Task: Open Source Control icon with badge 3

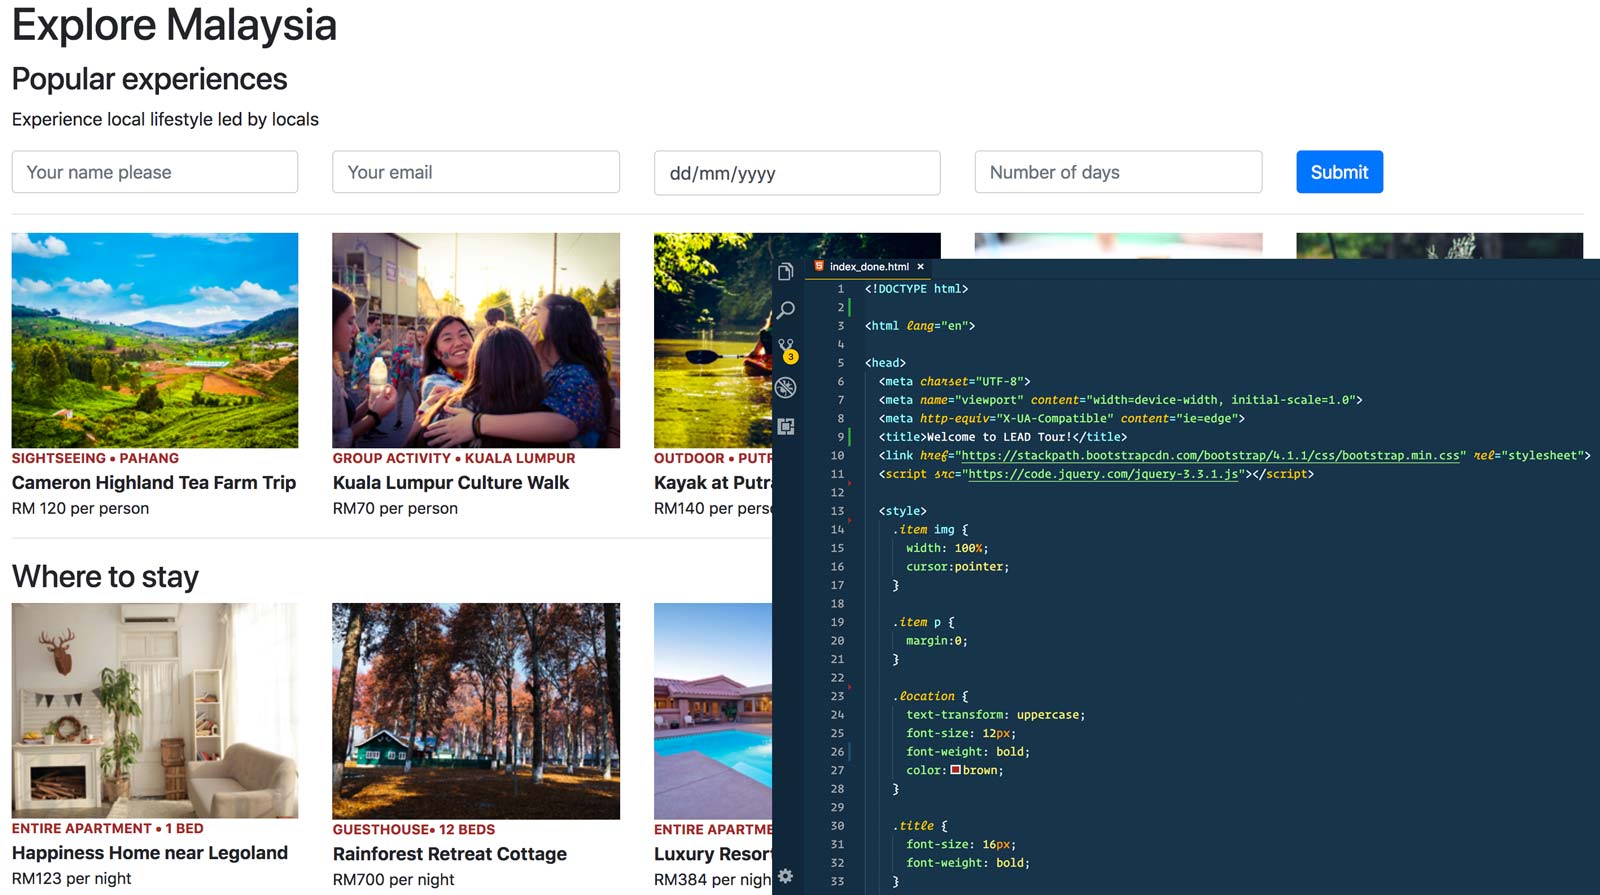Action: [x=787, y=349]
